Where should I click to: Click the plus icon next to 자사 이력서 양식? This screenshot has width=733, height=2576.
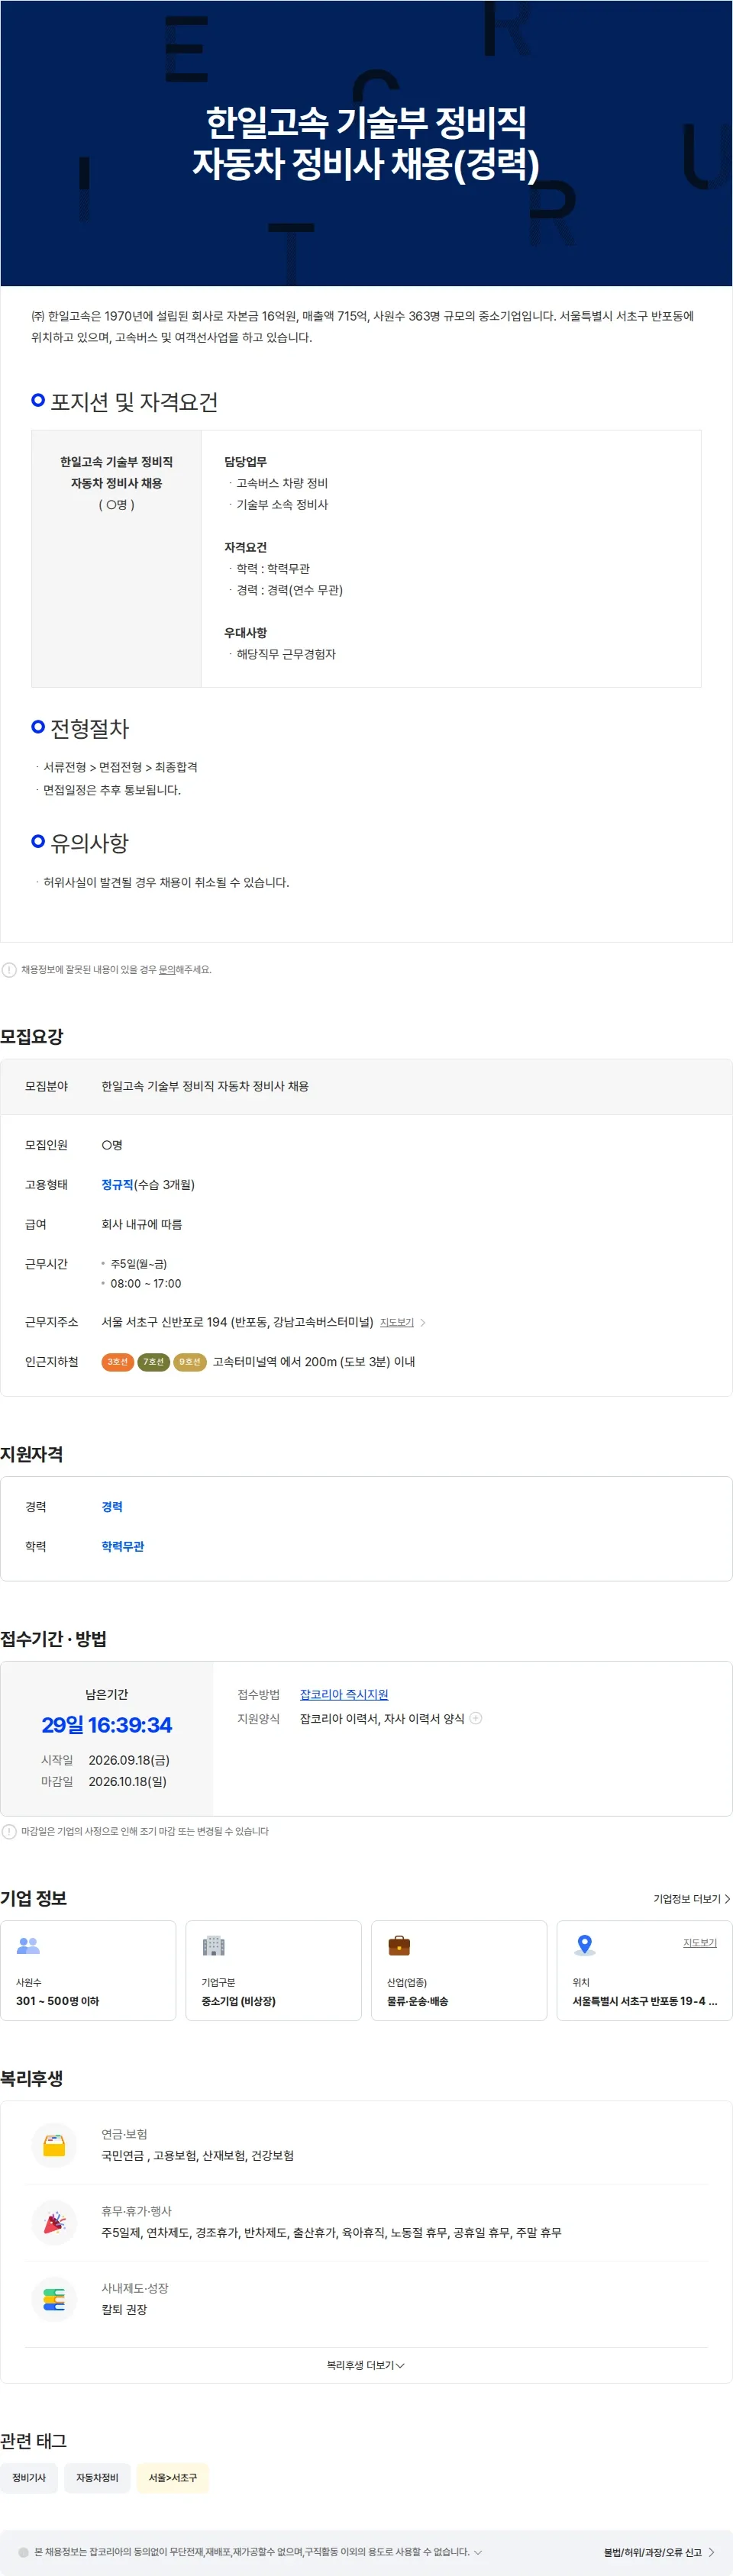pos(476,1718)
